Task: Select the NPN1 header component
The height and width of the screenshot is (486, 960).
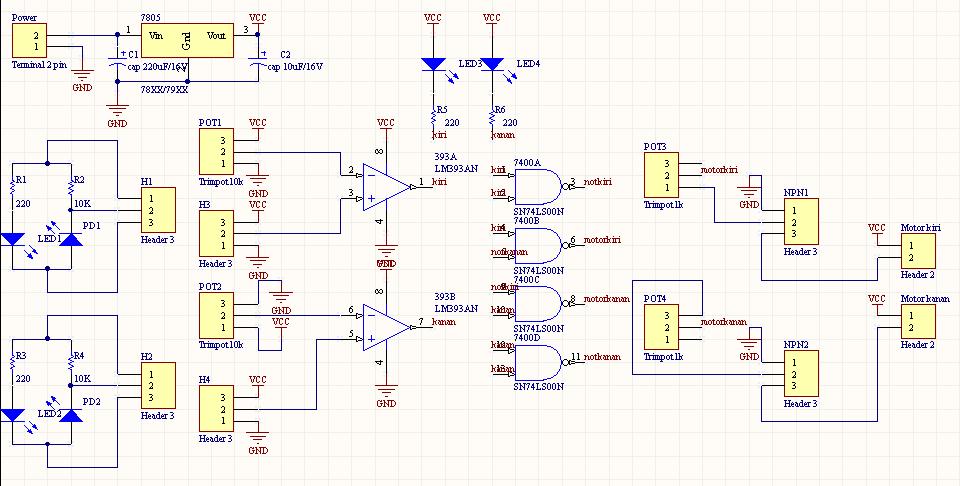Action: [x=801, y=222]
